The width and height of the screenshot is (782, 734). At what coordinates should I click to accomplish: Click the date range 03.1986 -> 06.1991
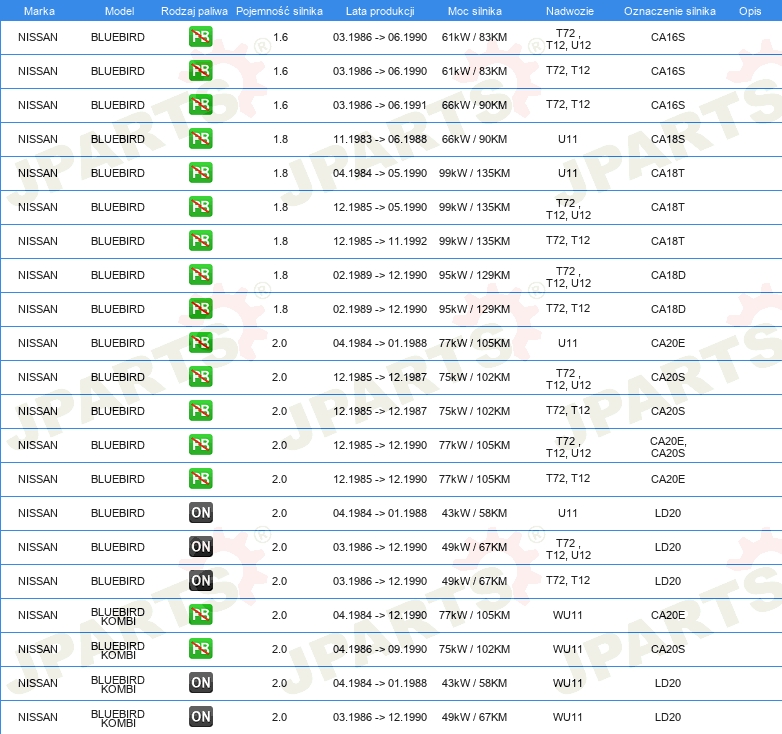coord(380,105)
